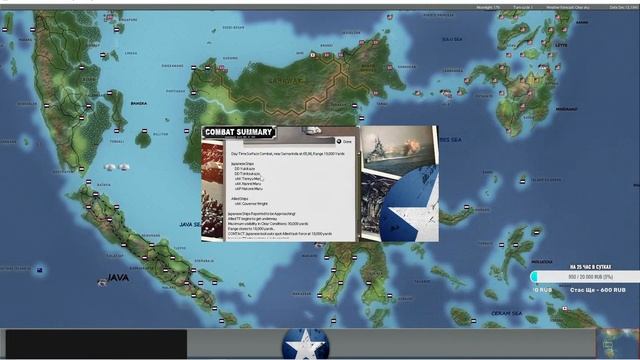
Task: Click the right cloud icon west of Java Sea
Action: [124, 167]
